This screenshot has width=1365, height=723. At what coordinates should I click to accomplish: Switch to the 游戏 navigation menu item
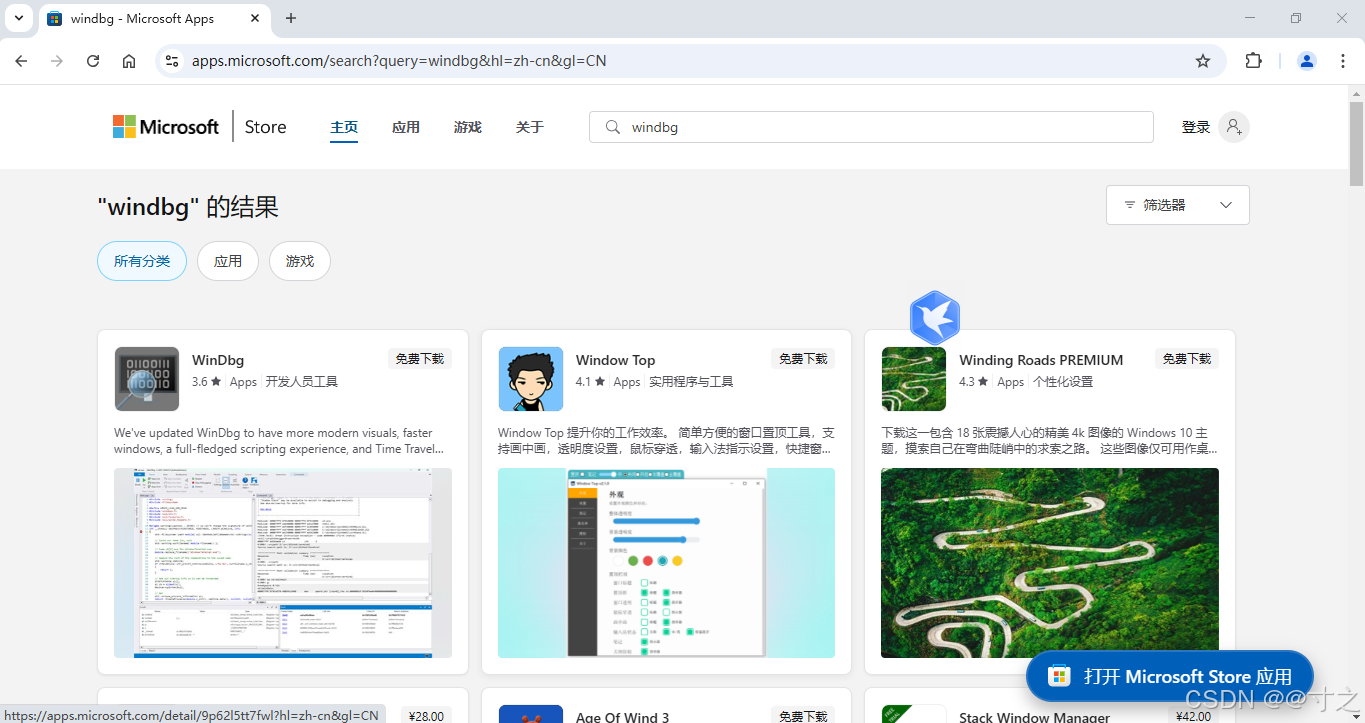pyautogui.click(x=466, y=127)
